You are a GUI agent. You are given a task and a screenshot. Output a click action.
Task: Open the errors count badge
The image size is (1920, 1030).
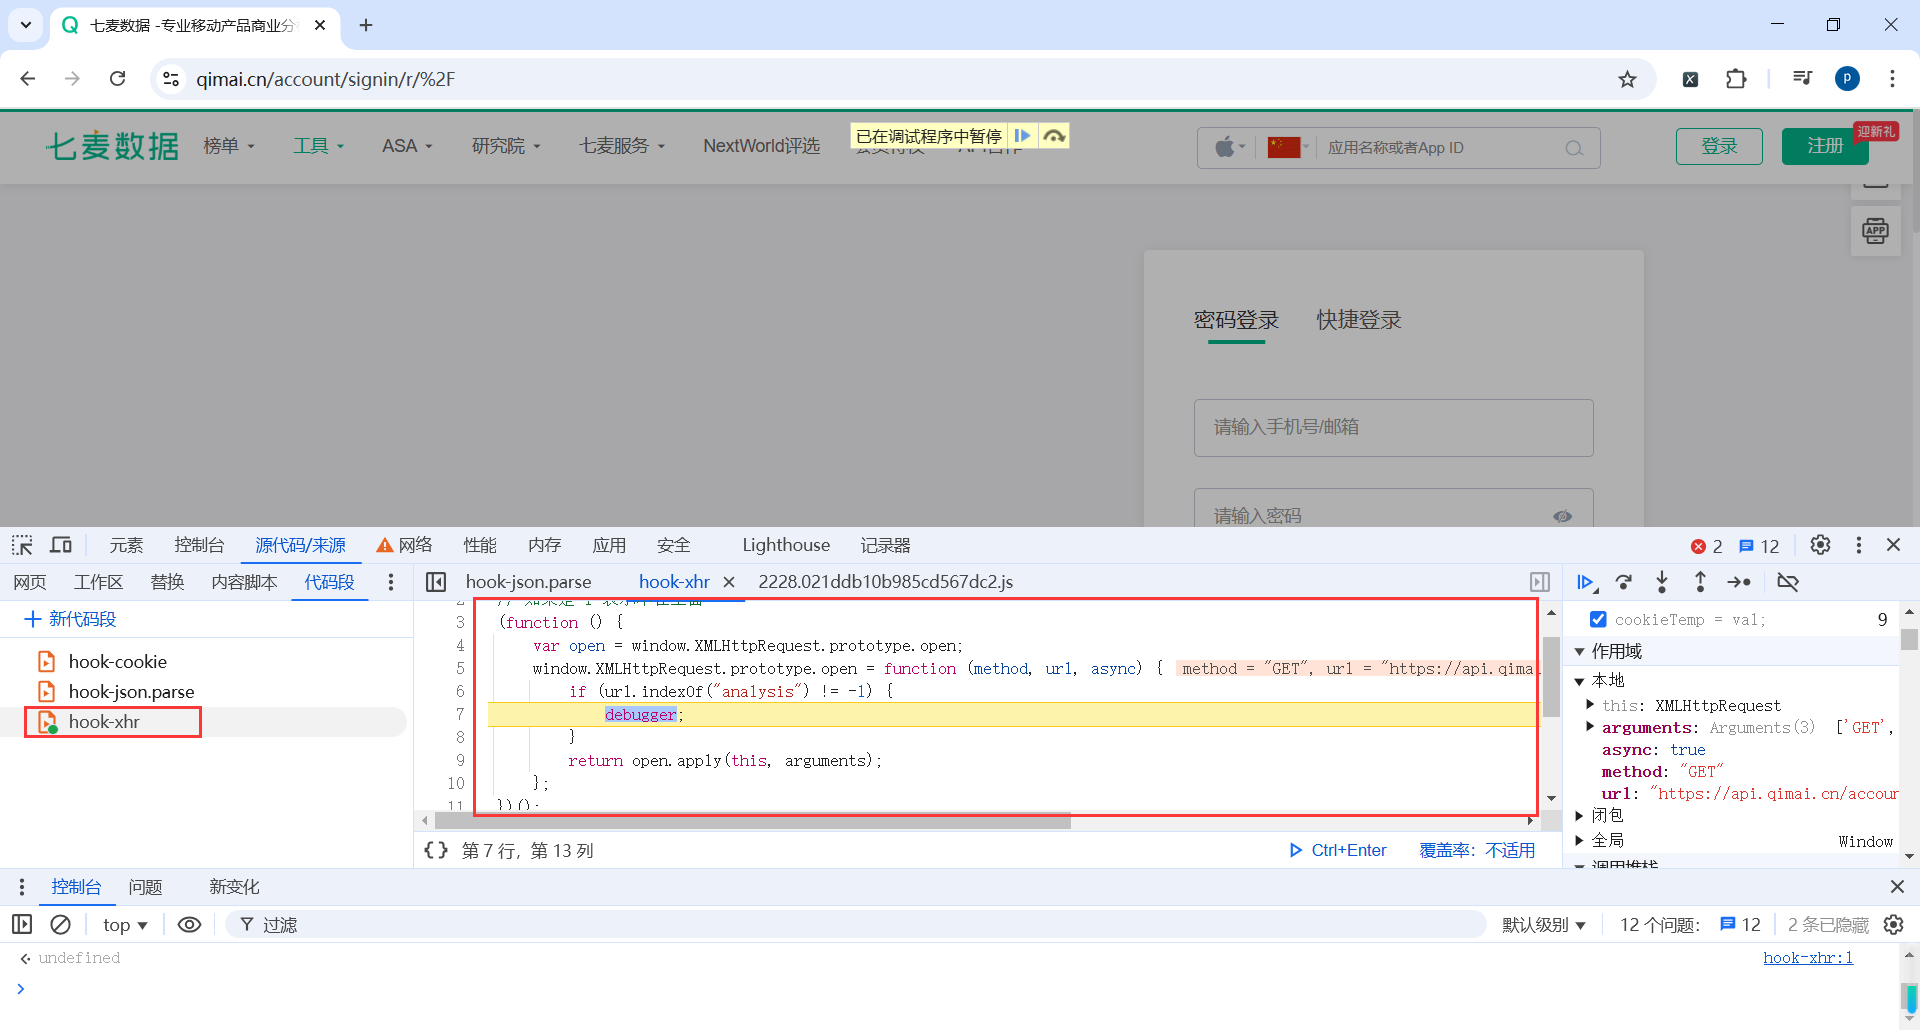[x=1706, y=546]
